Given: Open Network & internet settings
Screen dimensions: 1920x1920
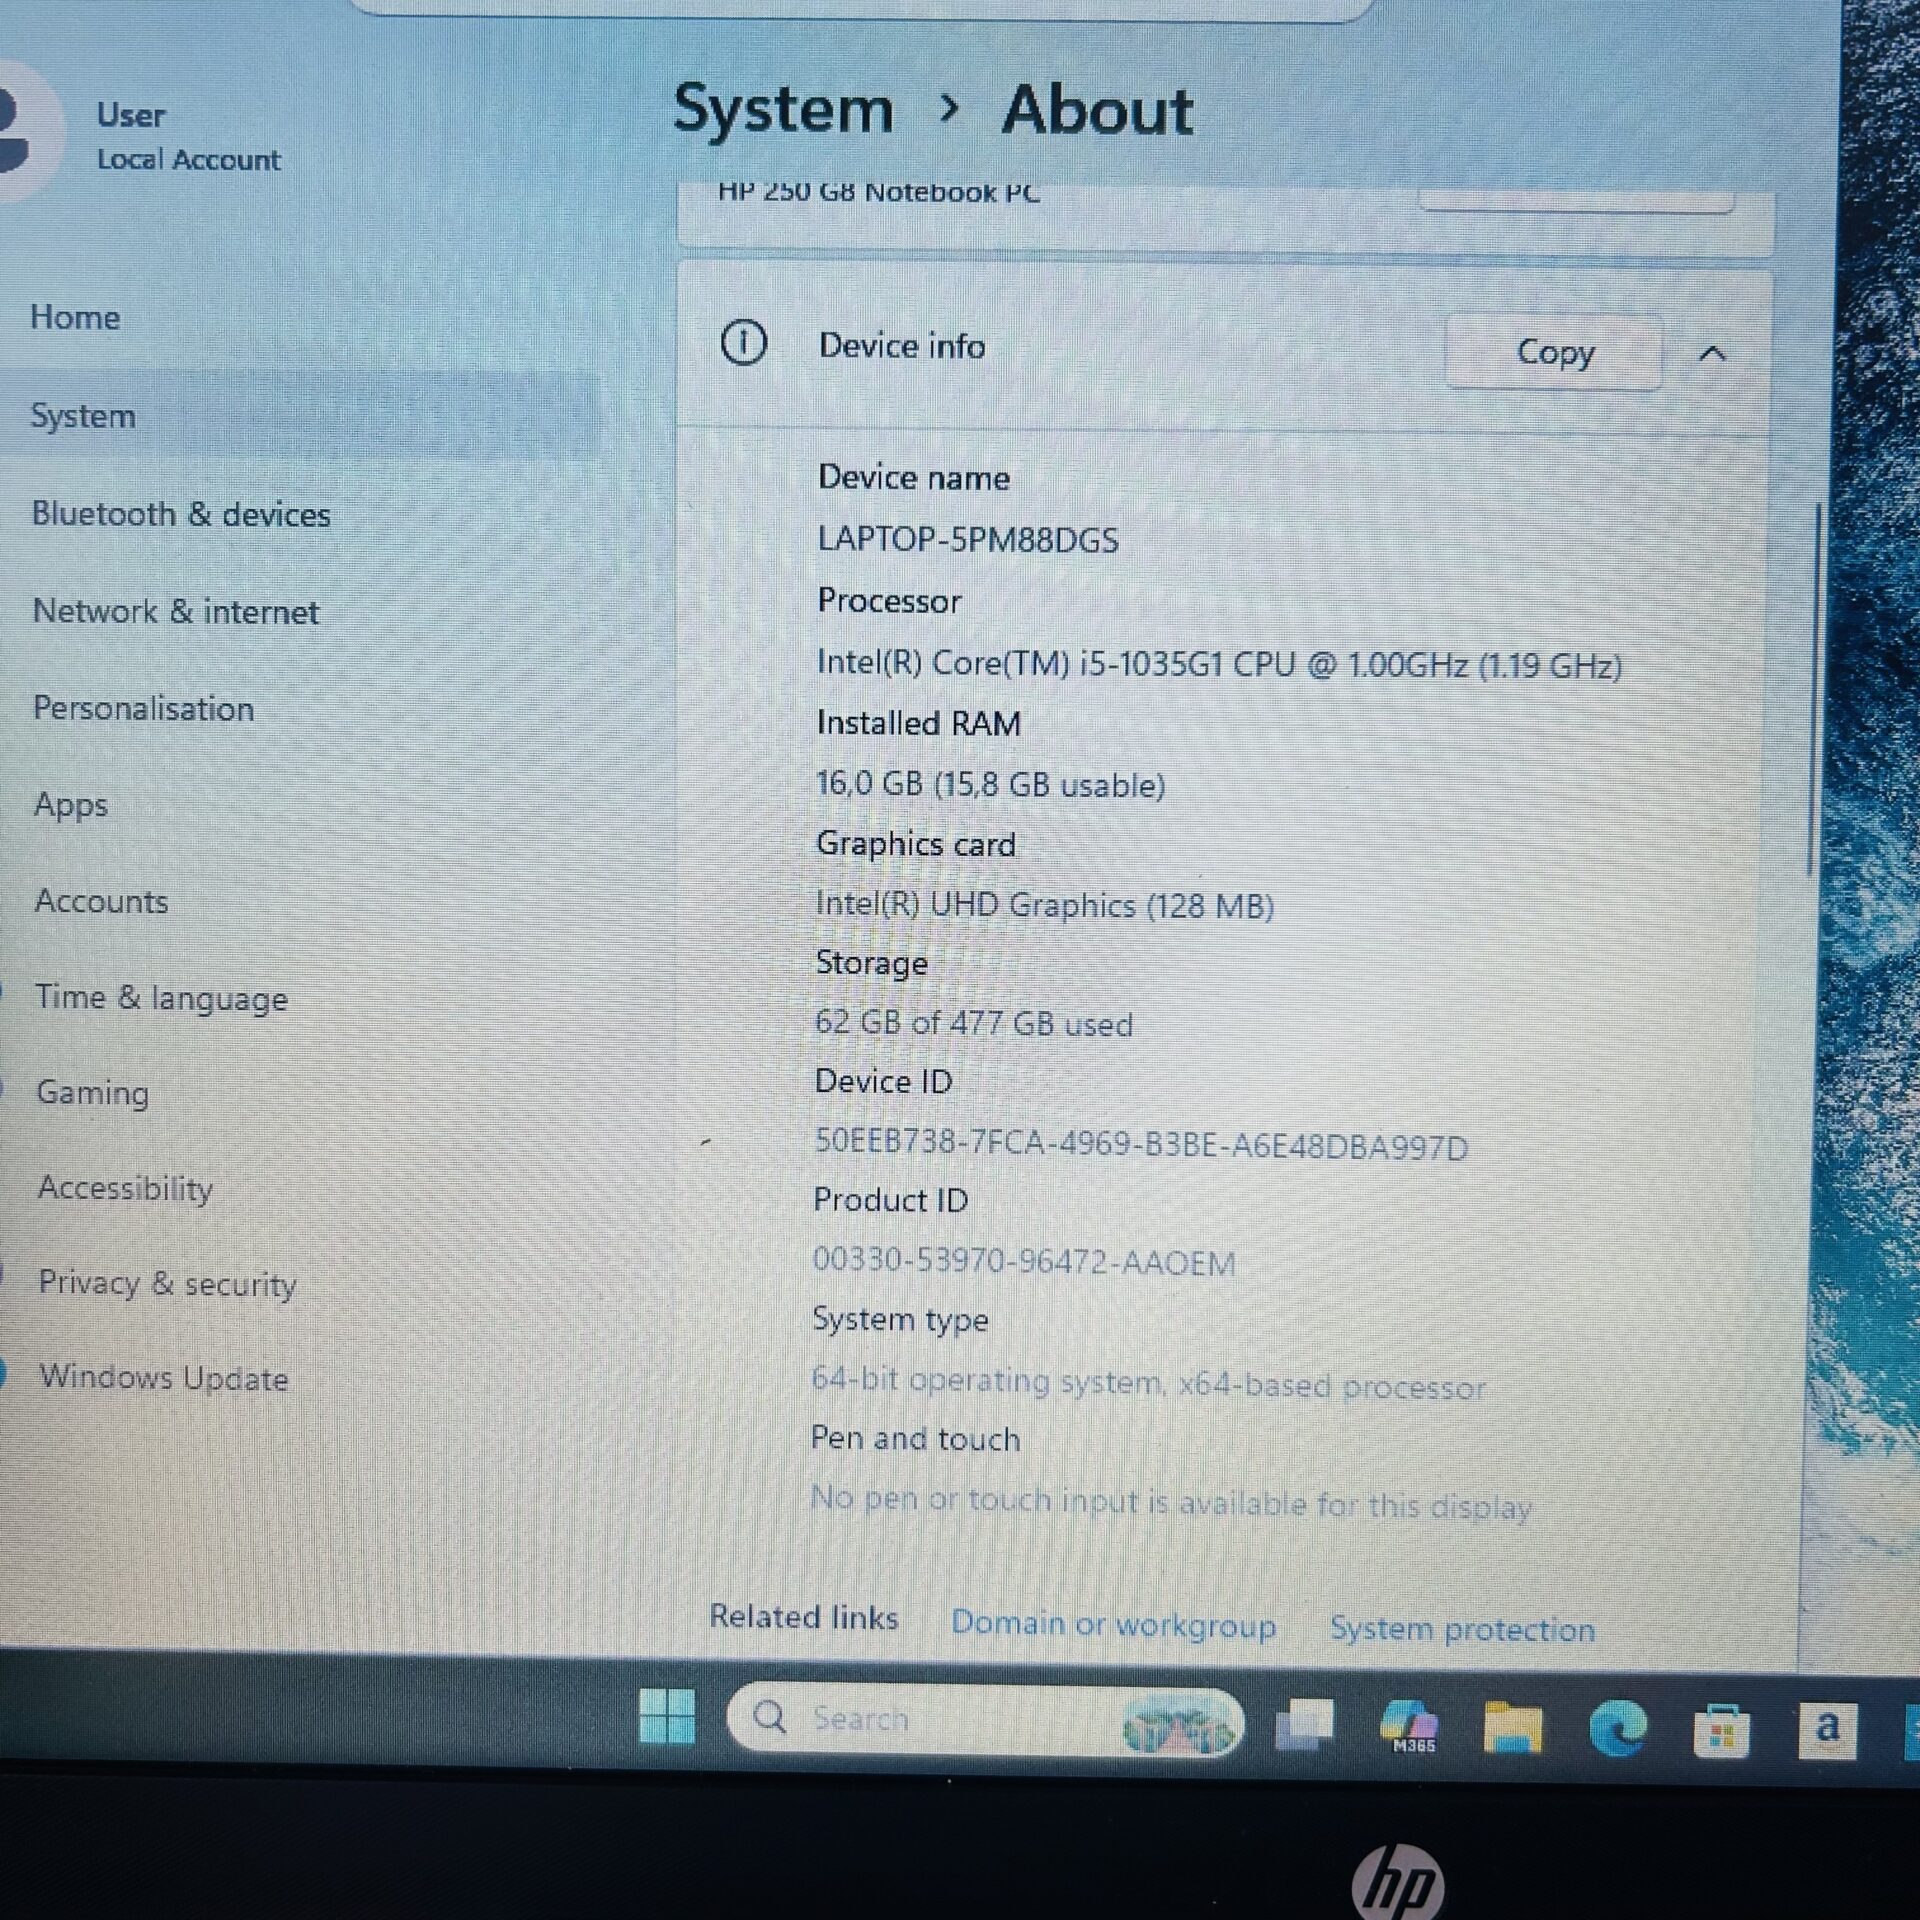Looking at the screenshot, I should click(176, 611).
